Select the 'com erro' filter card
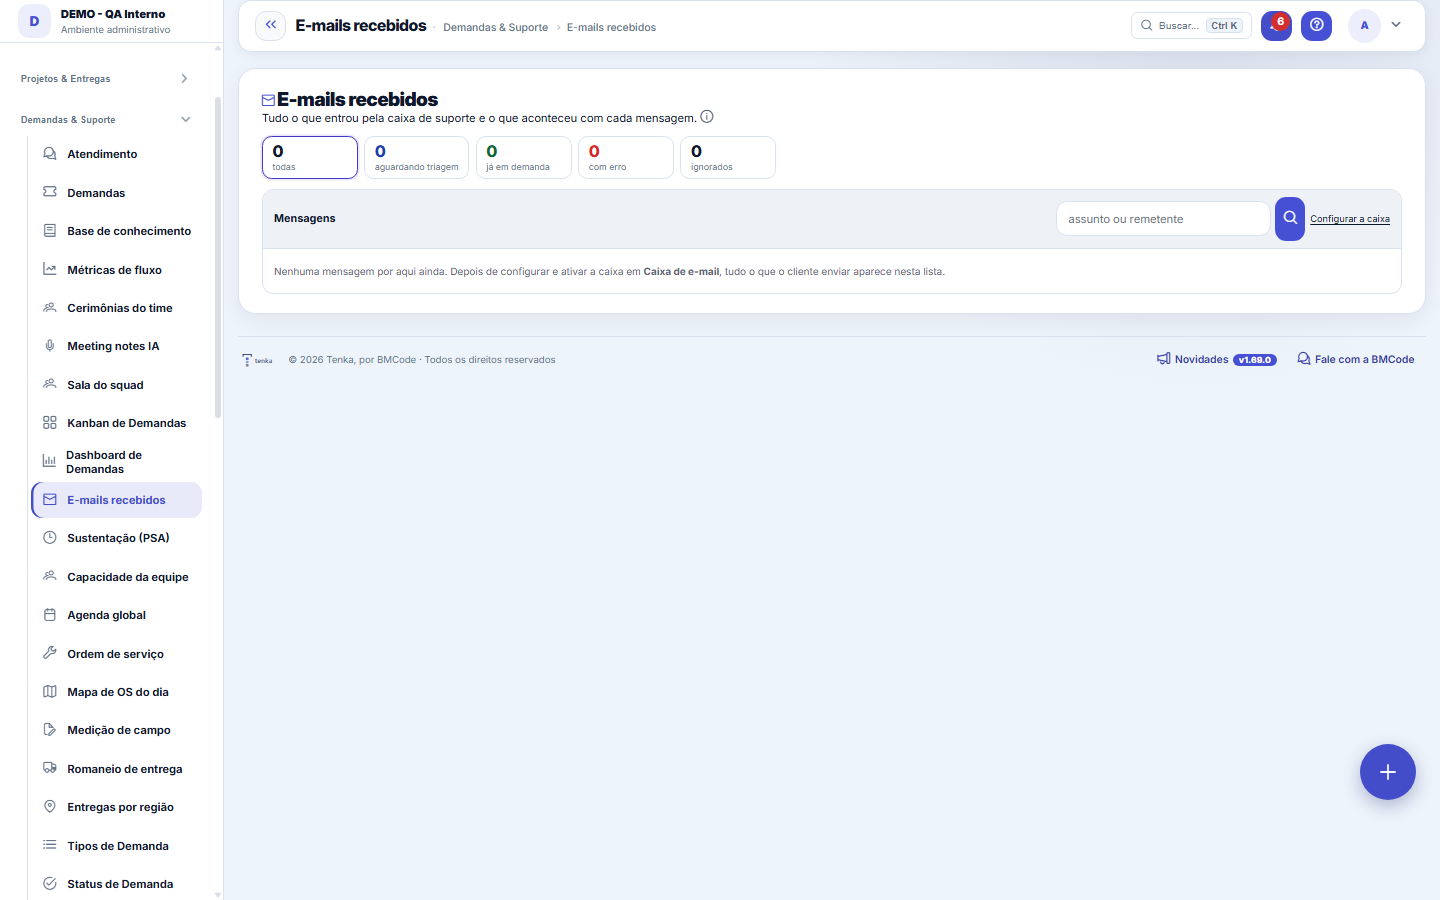Viewport: 1440px width, 900px height. tap(626, 157)
